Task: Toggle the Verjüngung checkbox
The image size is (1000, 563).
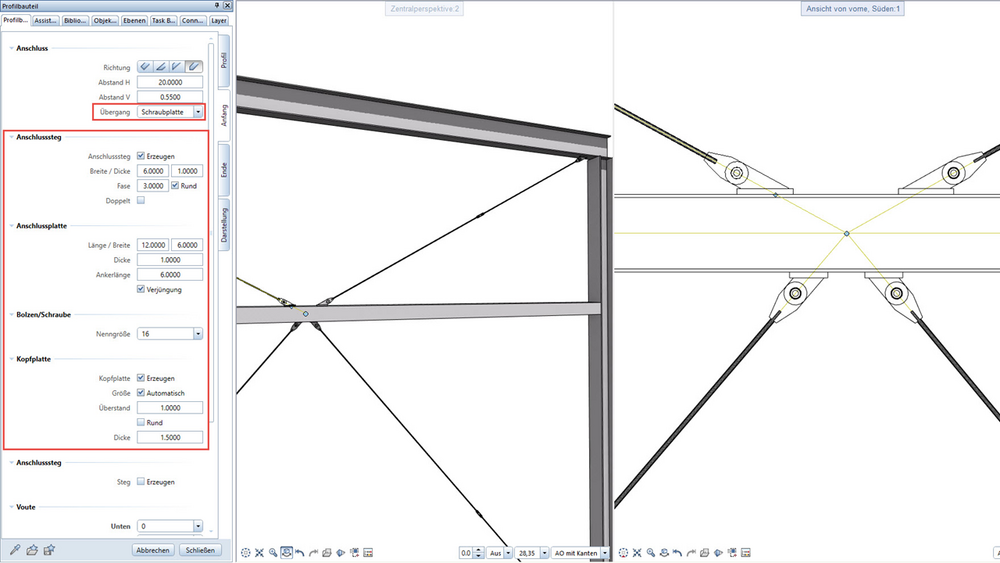Action: [141, 289]
